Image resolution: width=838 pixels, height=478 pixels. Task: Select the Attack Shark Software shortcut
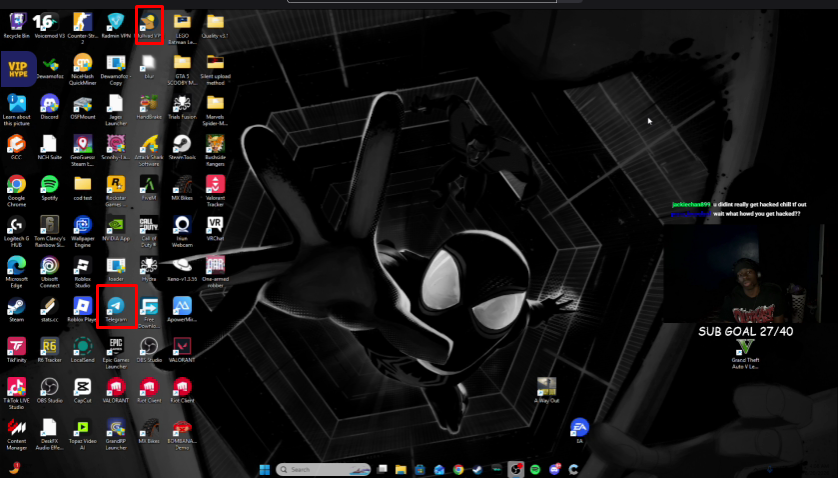[149, 150]
